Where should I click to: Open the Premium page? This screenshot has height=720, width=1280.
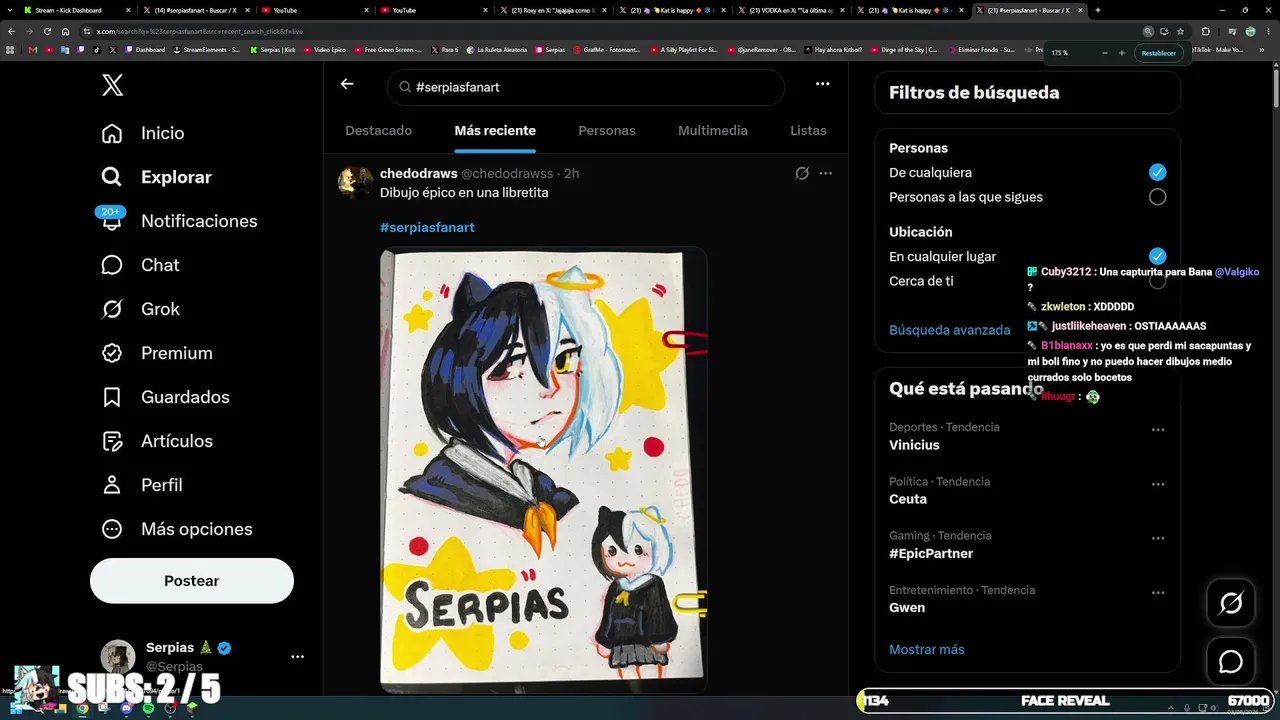156,353
